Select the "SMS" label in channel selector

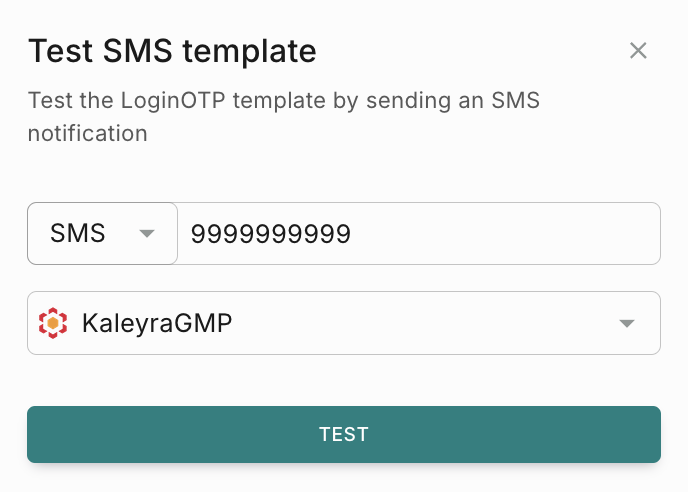click(78, 234)
